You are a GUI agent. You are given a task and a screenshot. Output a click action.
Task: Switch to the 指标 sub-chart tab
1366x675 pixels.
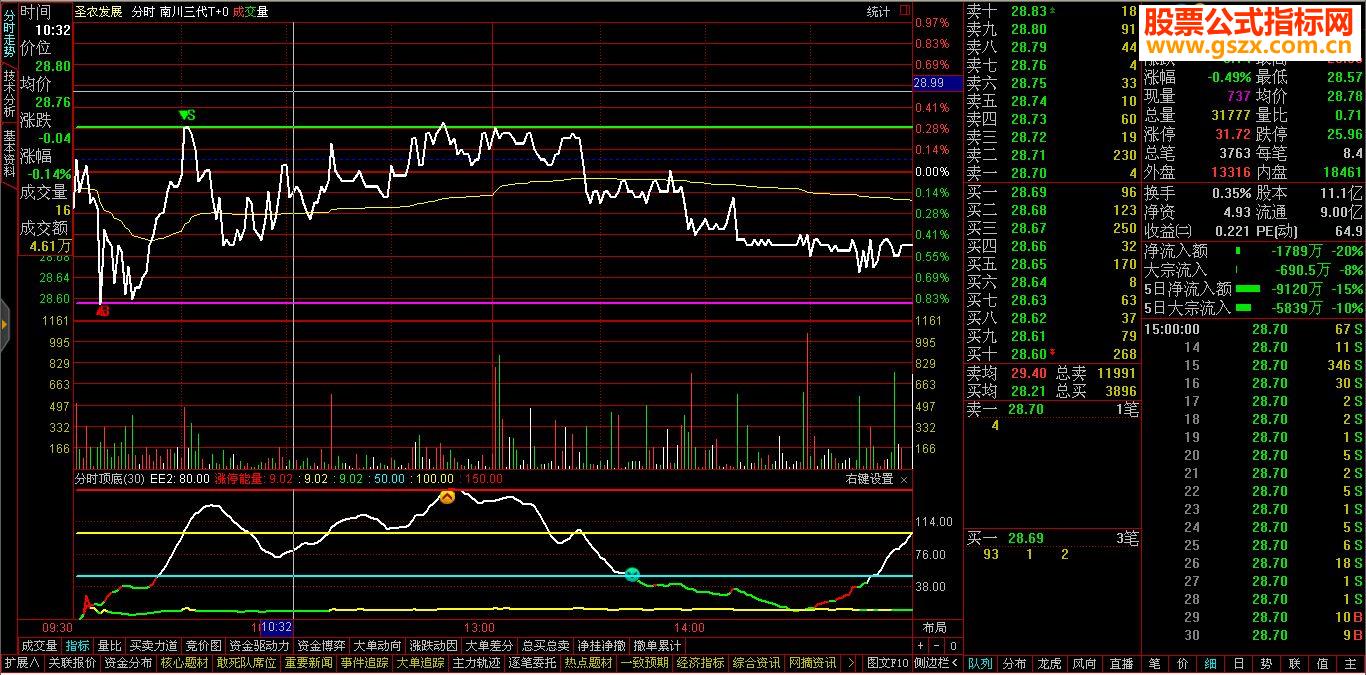click(x=78, y=646)
